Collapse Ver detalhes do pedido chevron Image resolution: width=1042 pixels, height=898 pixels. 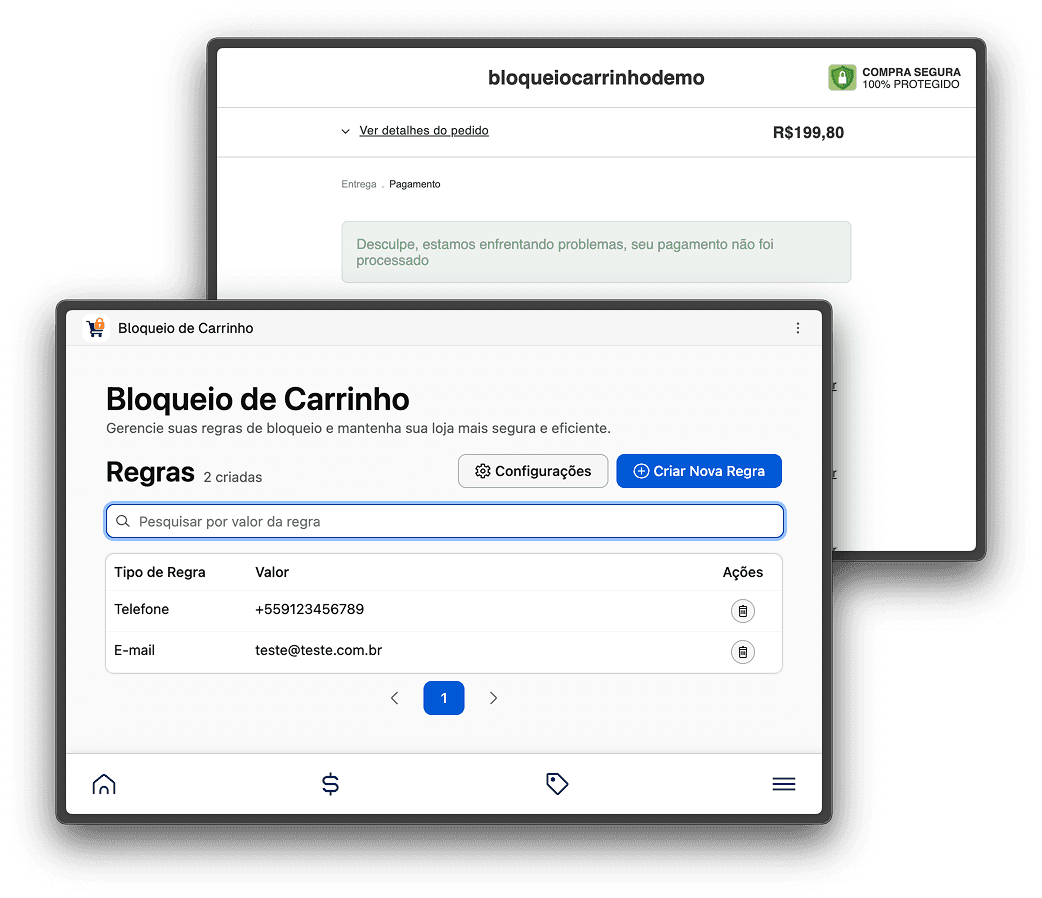tap(344, 130)
